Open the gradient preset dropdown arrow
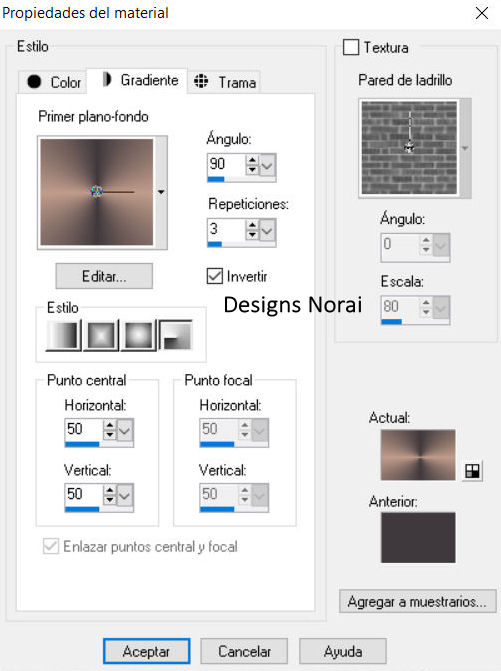 (161, 192)
